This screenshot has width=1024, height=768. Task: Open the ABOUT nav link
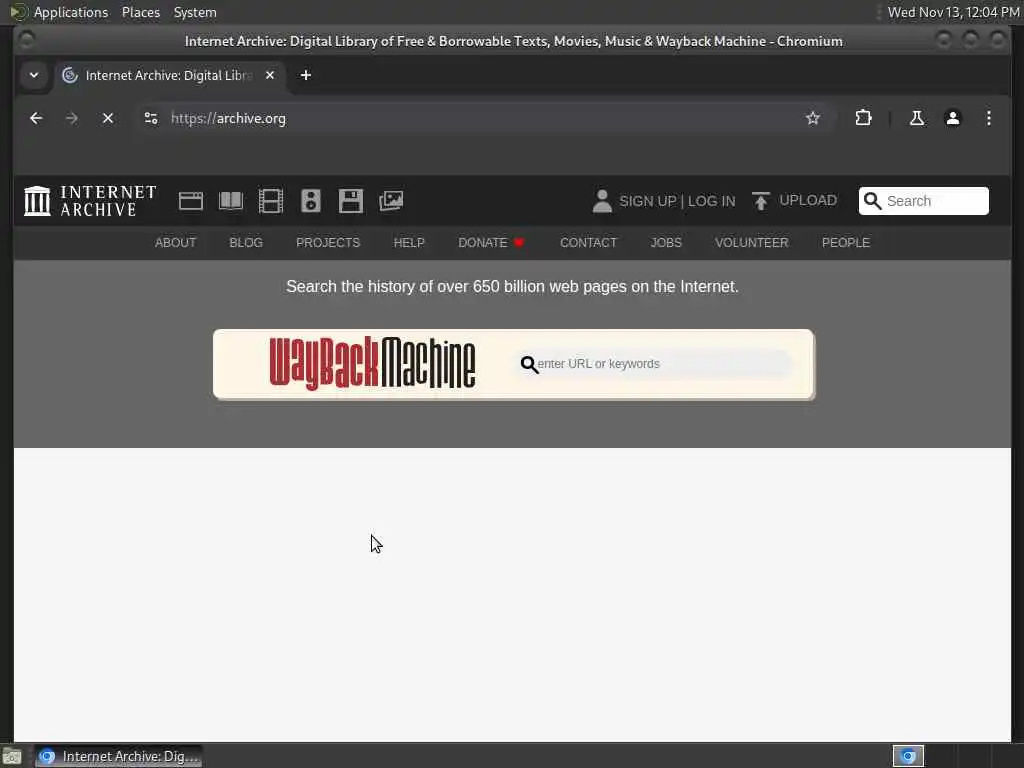point(175,243)
